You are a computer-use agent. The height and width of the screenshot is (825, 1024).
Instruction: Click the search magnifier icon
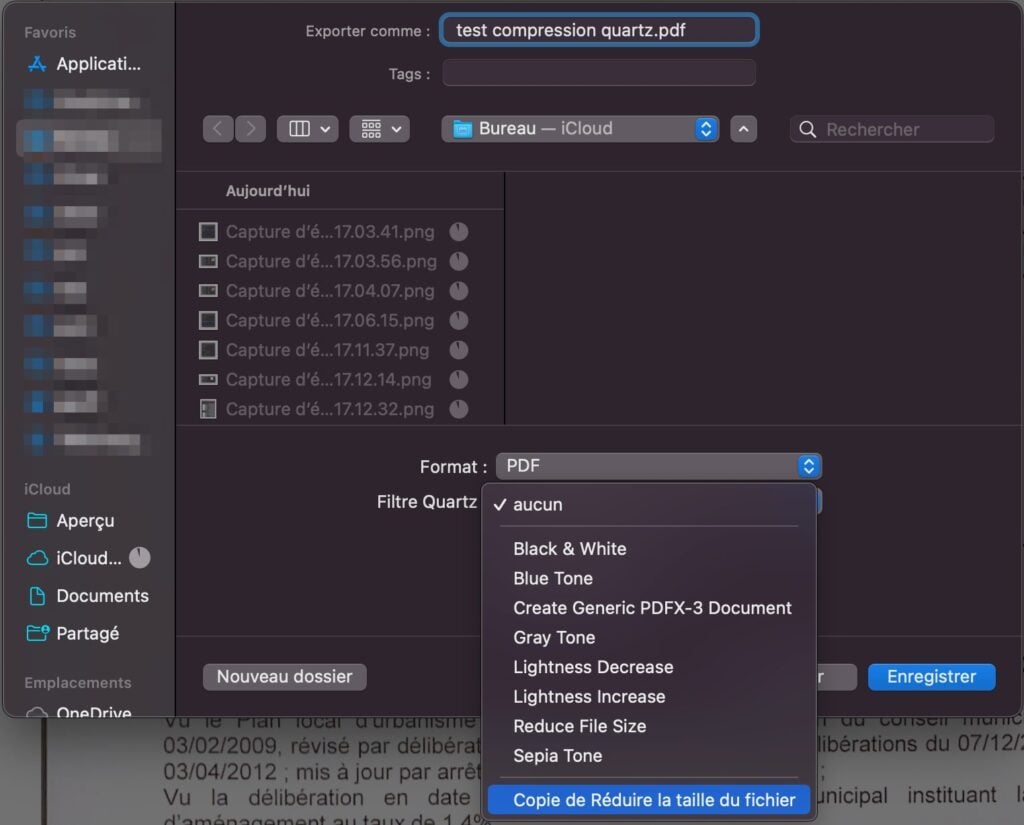coord(807,129)
